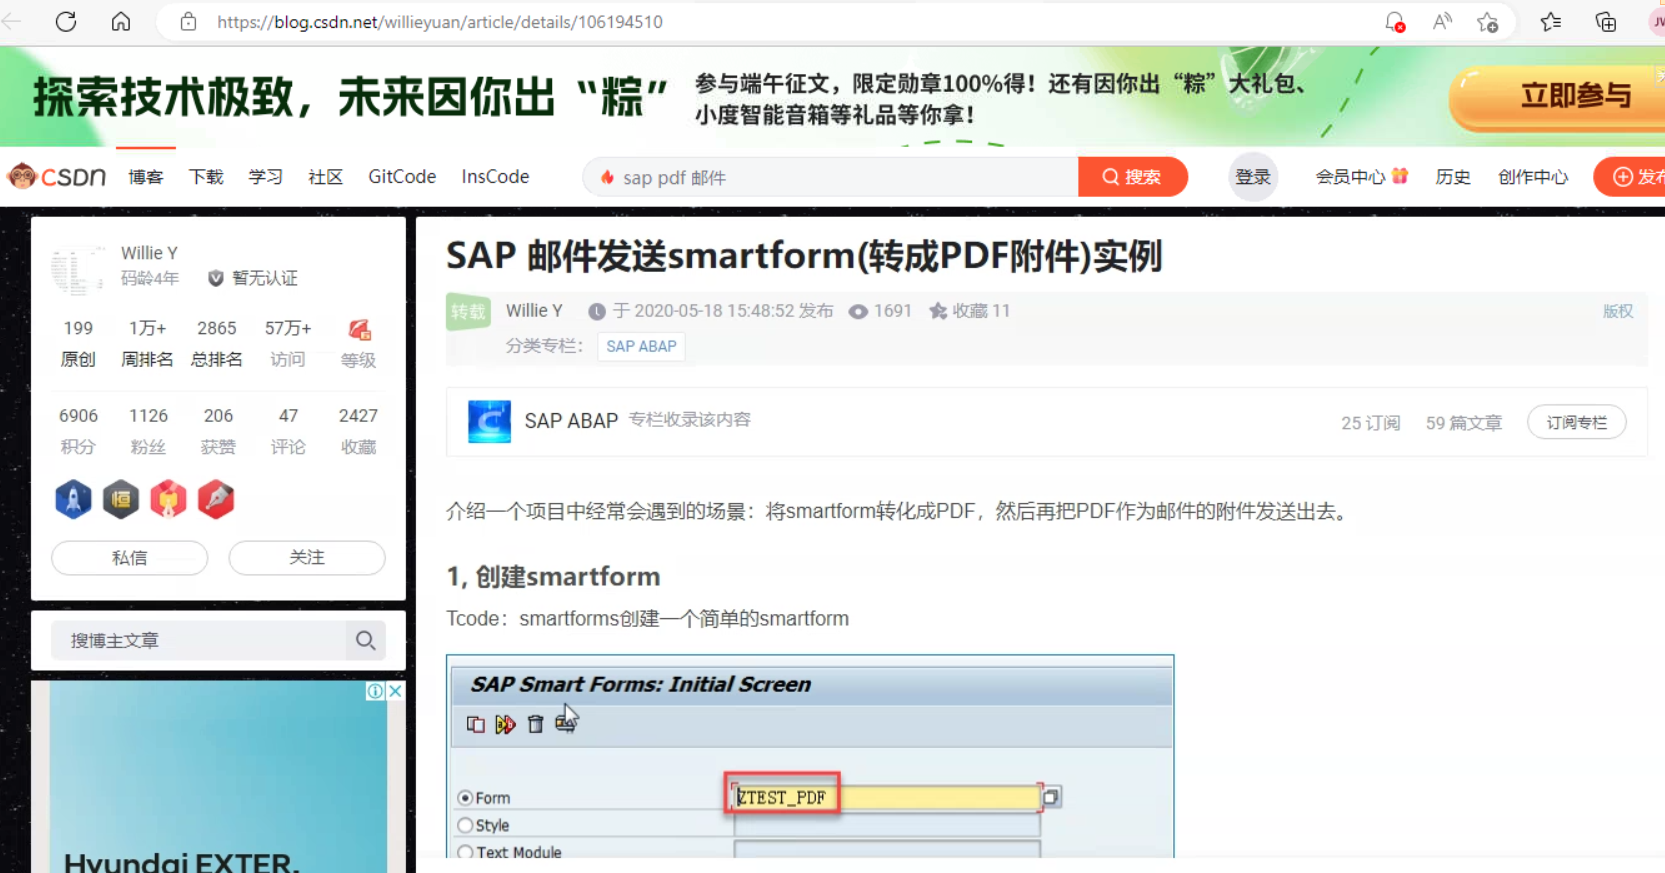Click the 搜索 search button
1665x873 pixels.
tap(1133, 177)
